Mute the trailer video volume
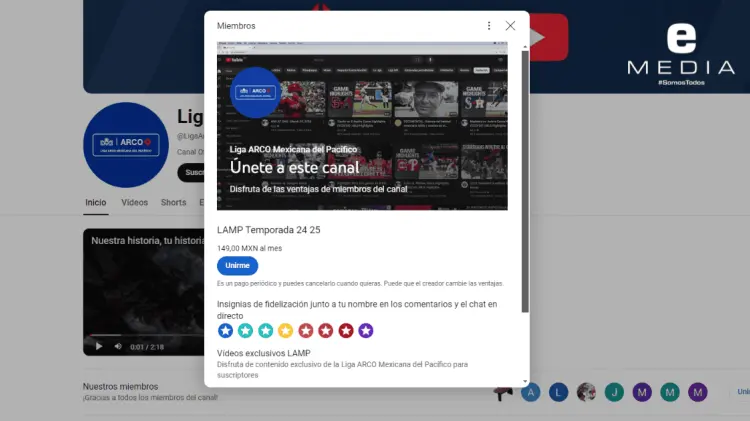Screen dimensions: 750x421 pyautogui.click(x=117, y=346)
